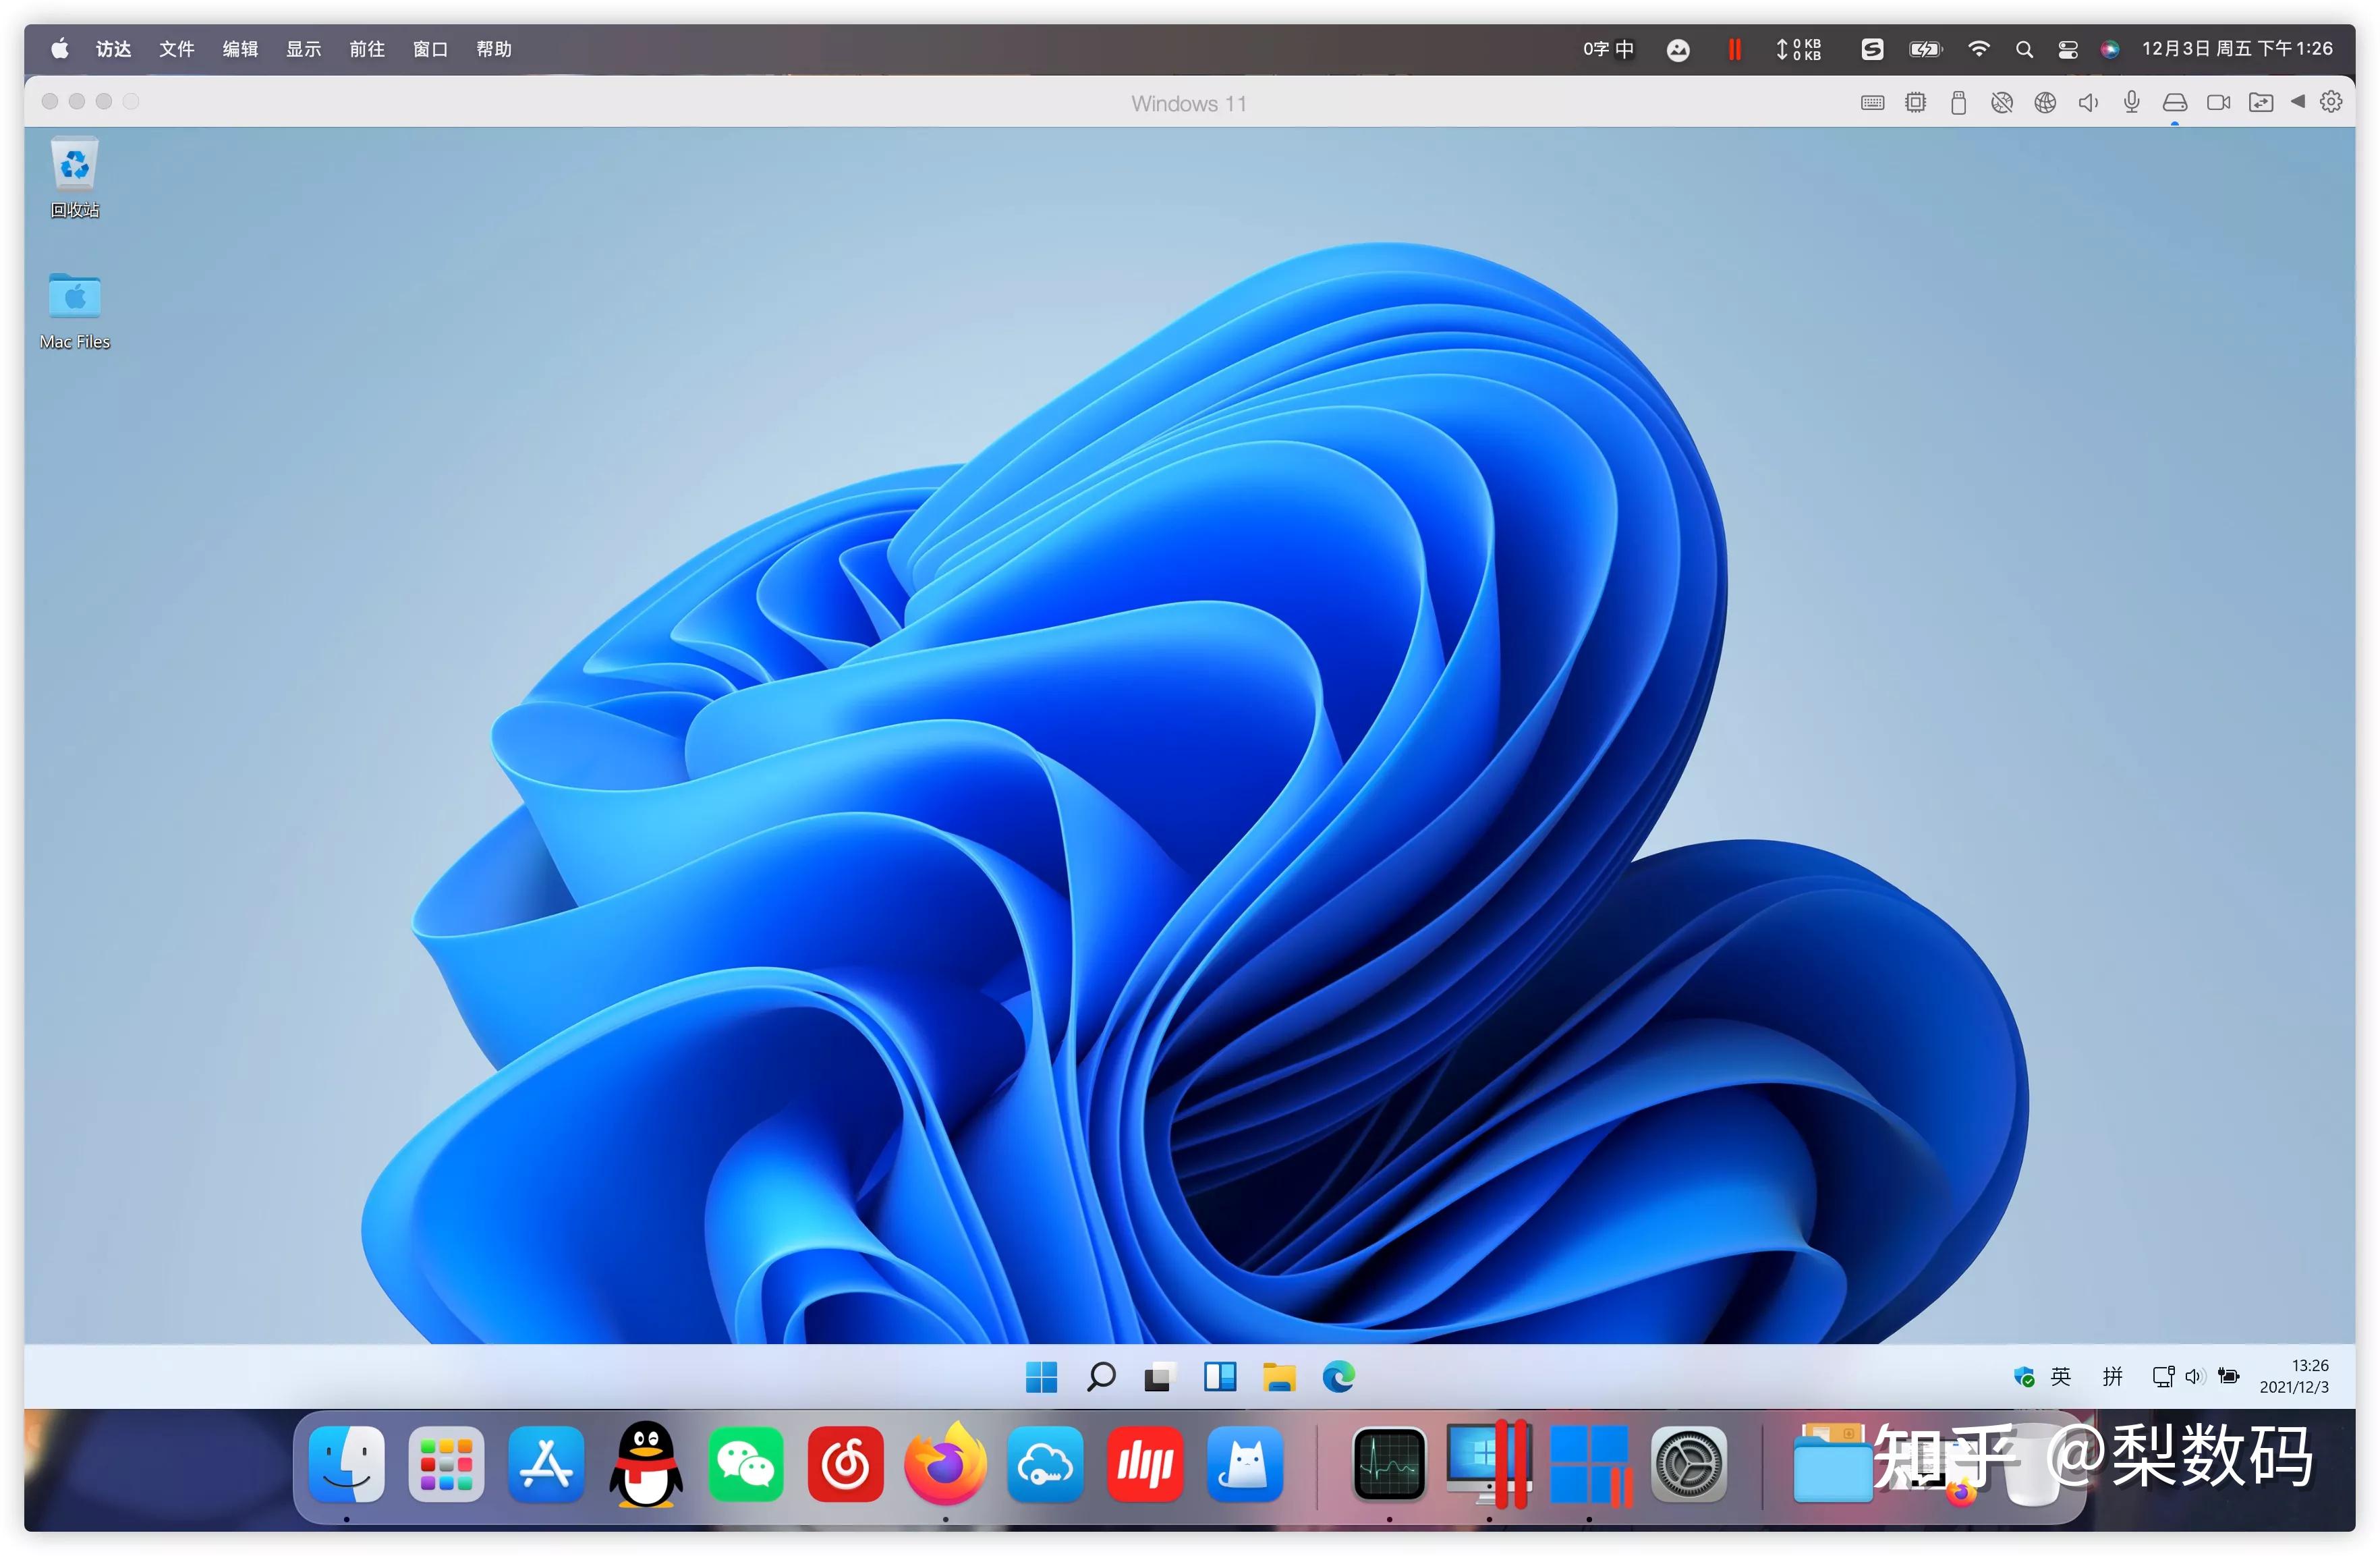Viewport: 2380px width, 1556px height.
Task: Open File Explorer from Windows taskbar
Action: coord(1279,1377)
